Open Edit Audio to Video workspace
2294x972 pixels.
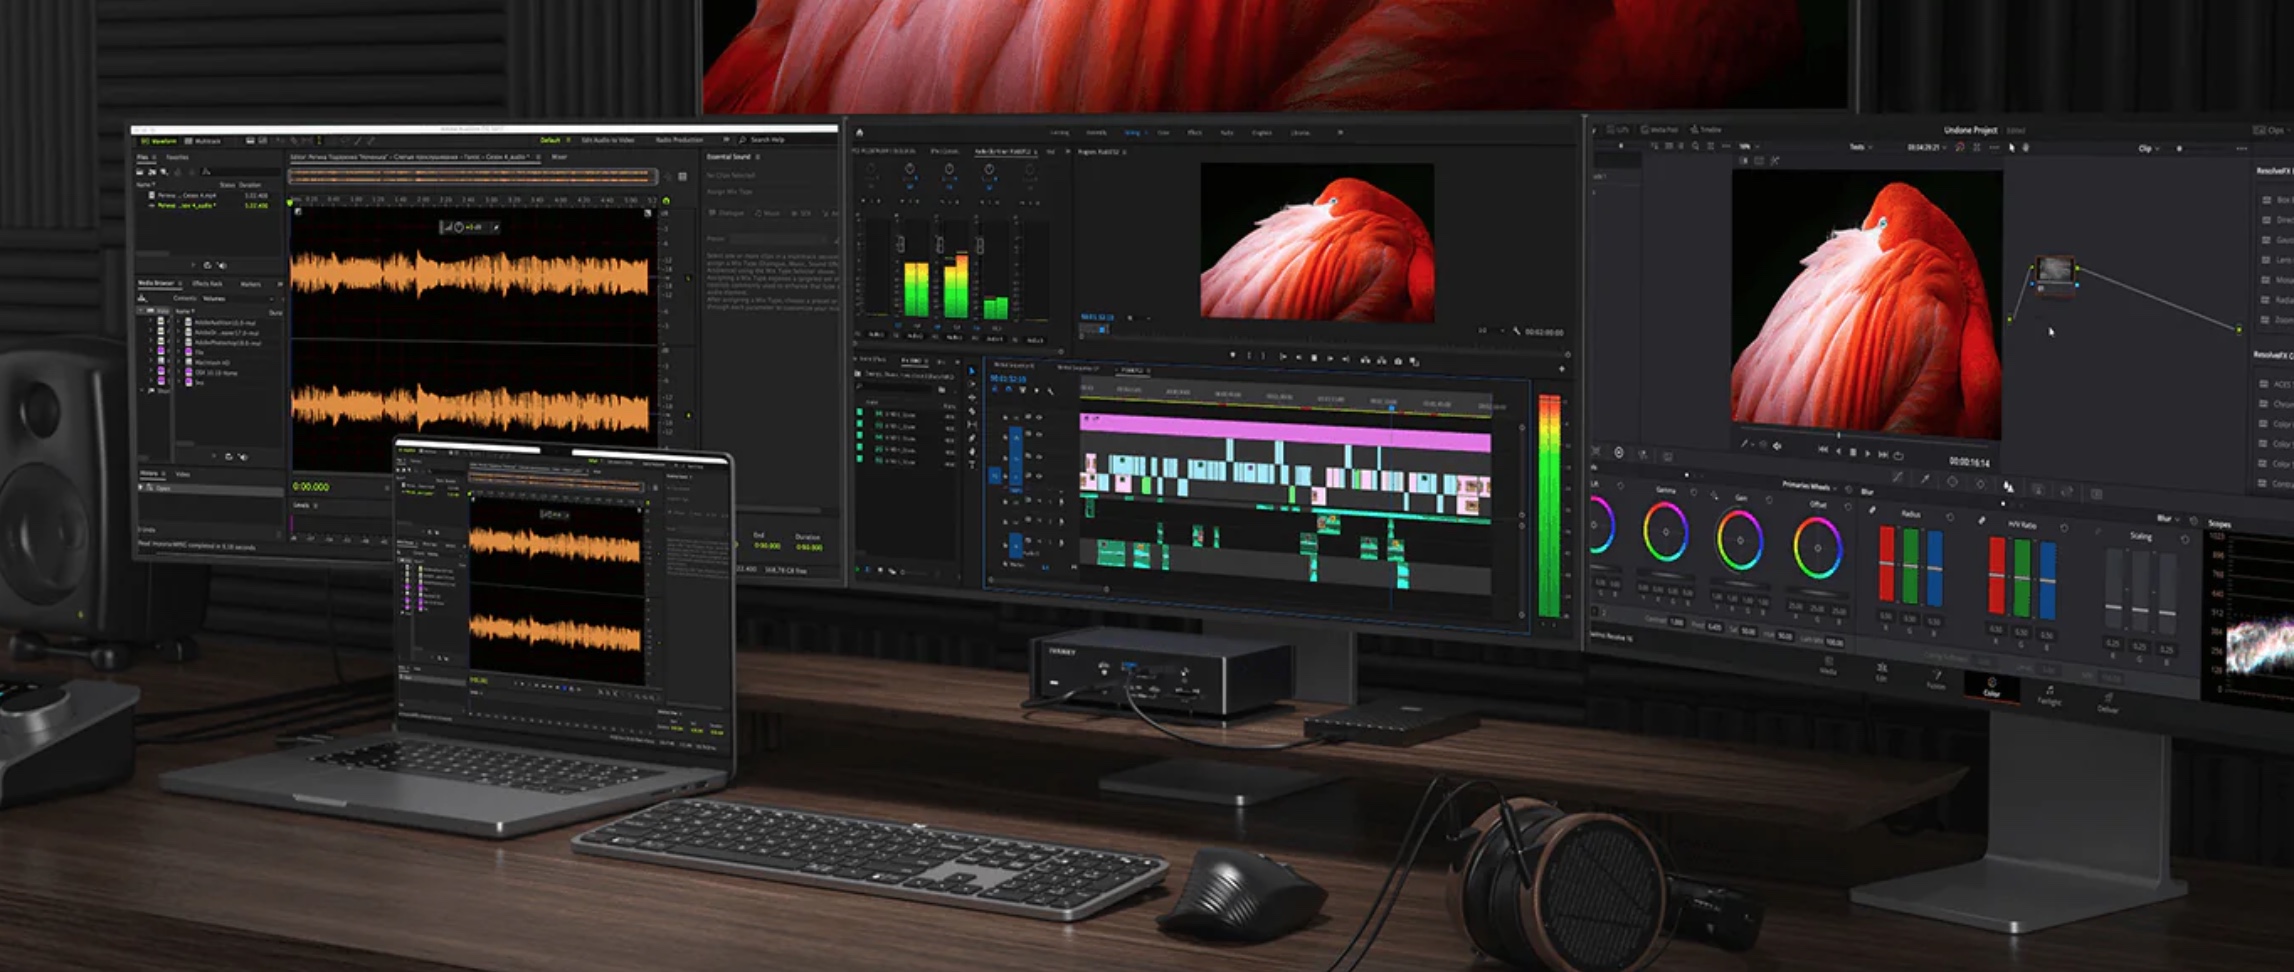(608, 140)
